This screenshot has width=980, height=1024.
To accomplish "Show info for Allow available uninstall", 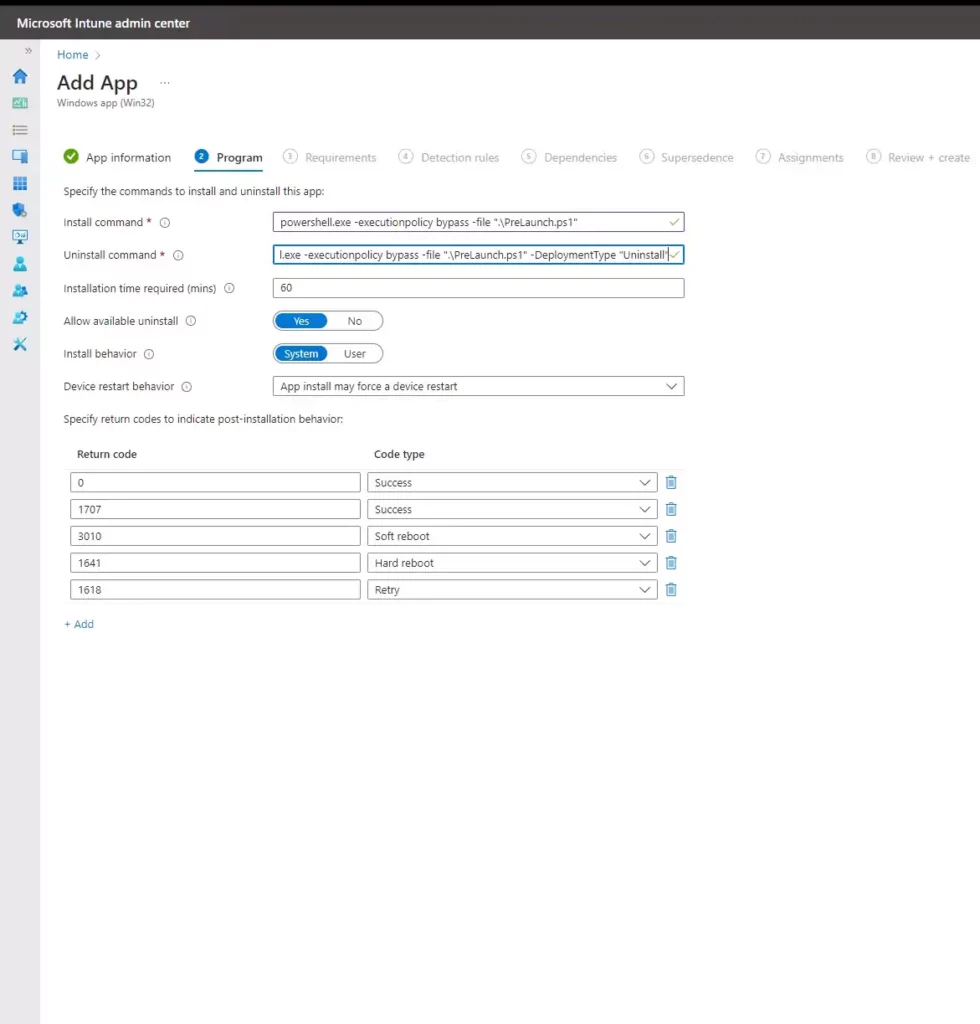I will coord(191,321).
